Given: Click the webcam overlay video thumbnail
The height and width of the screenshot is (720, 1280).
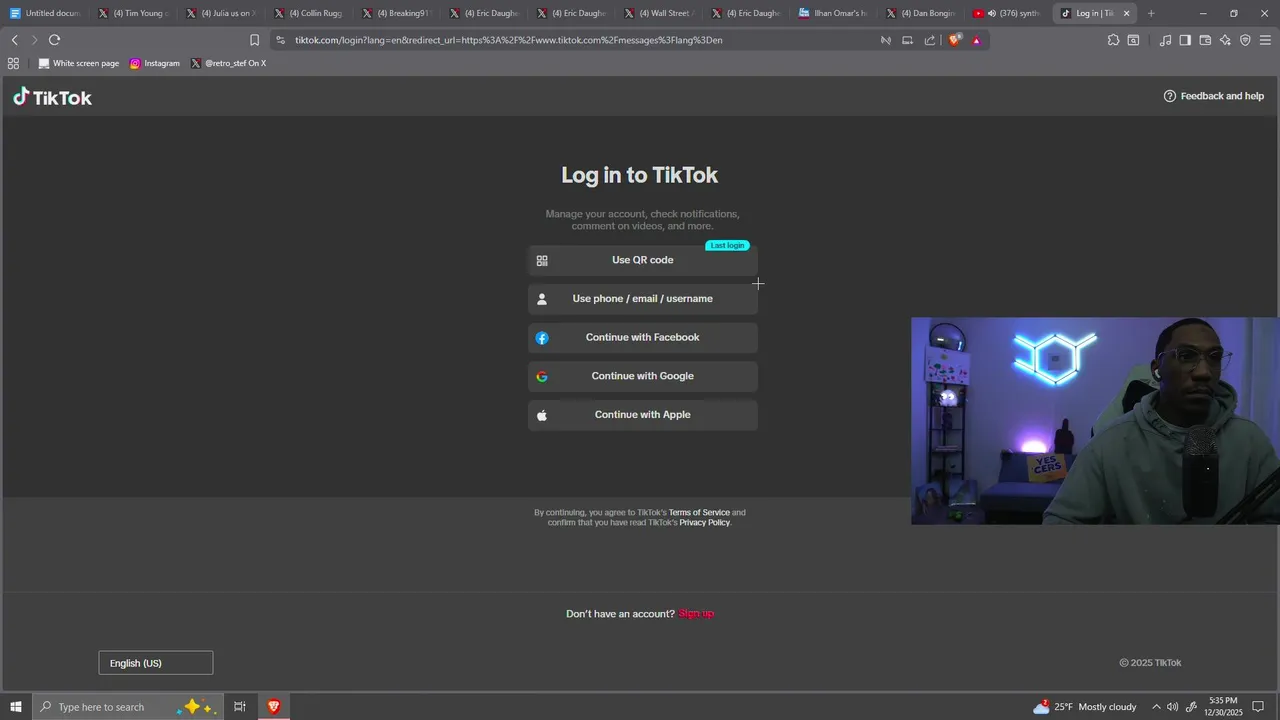Looking at the screenshot, I should click(x=1095, y=421).
